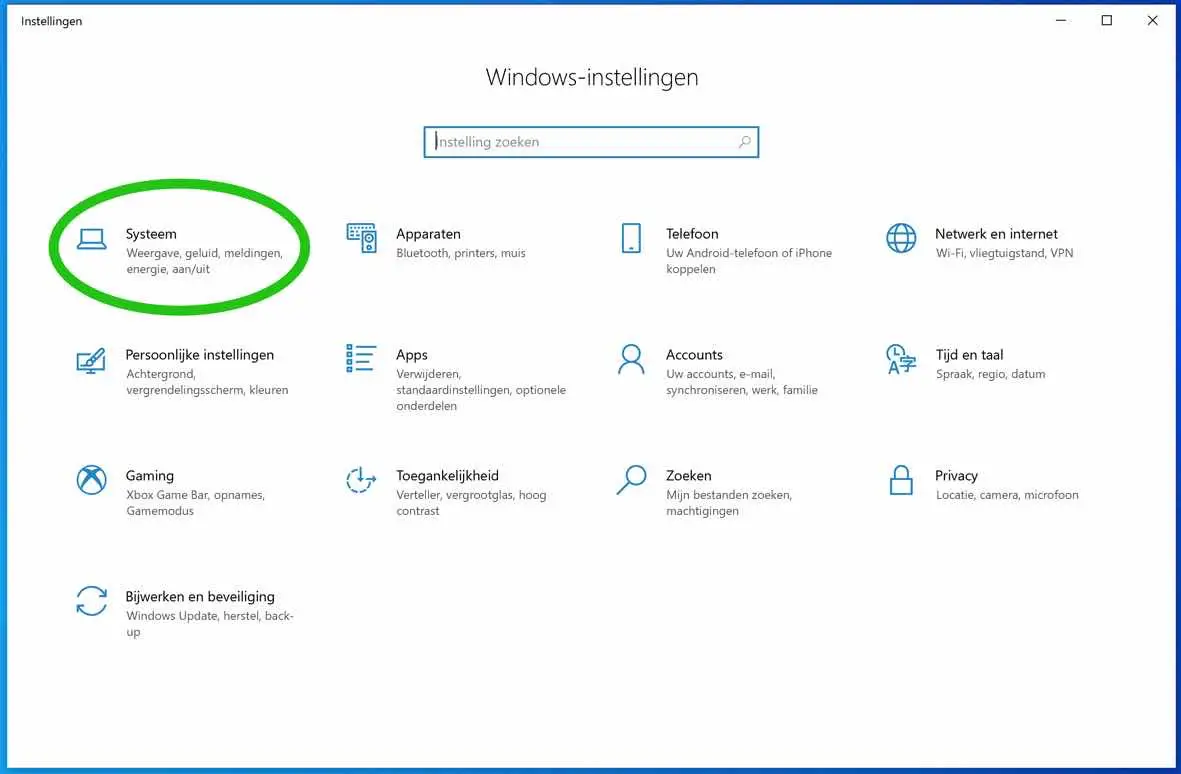The image size is (1181, 774).
Task: Open the Telefoon settings title
Action: pos(691,233)
